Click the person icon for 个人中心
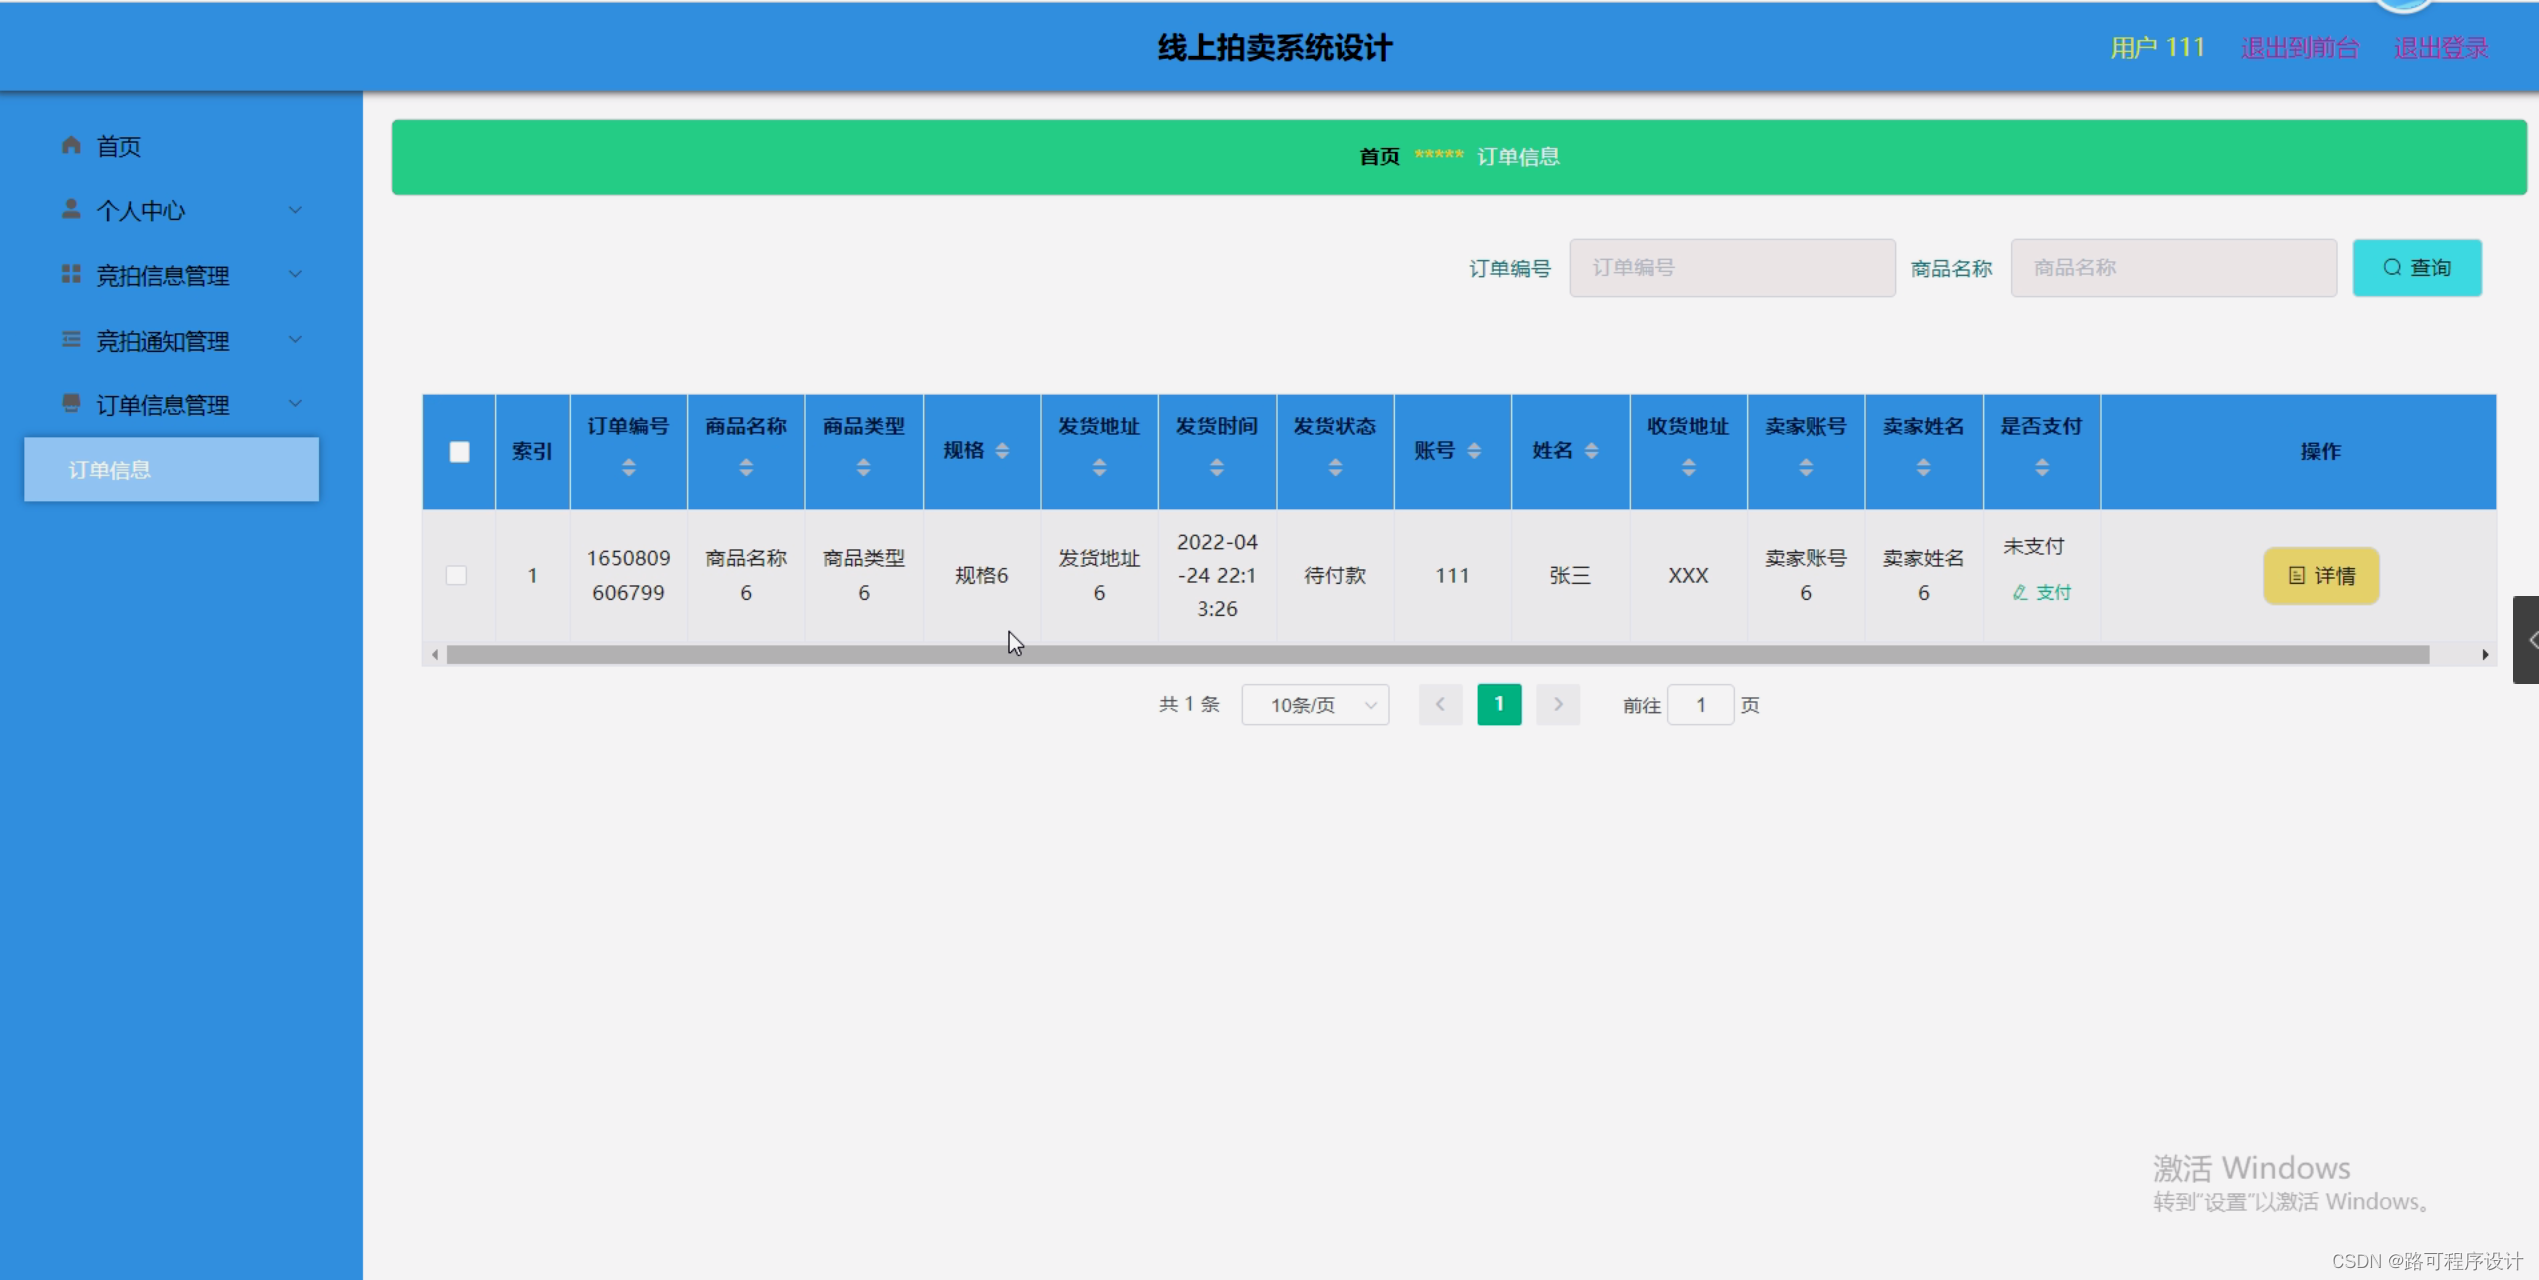Viewport: 2539px width, 1280px height. pos(70,209)
